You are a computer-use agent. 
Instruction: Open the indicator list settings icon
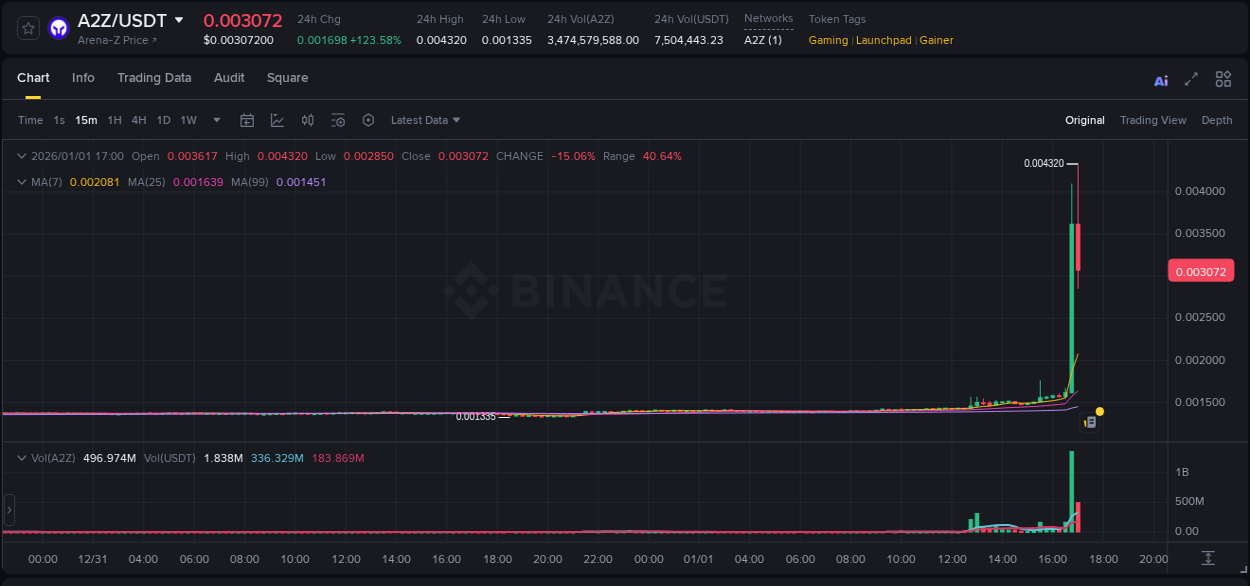(338, 120)
